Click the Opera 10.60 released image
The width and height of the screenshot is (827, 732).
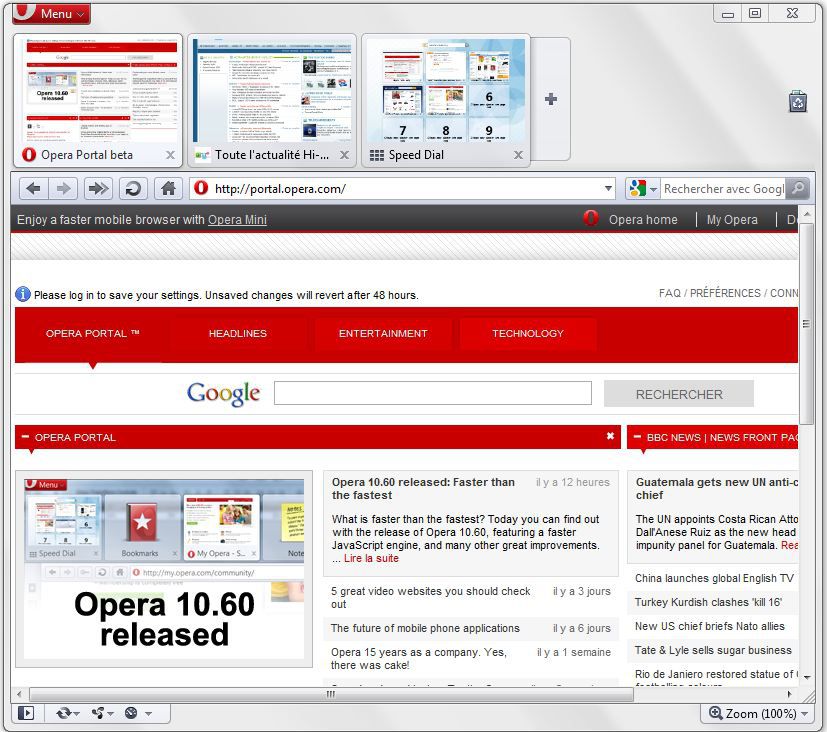[164, 569]
